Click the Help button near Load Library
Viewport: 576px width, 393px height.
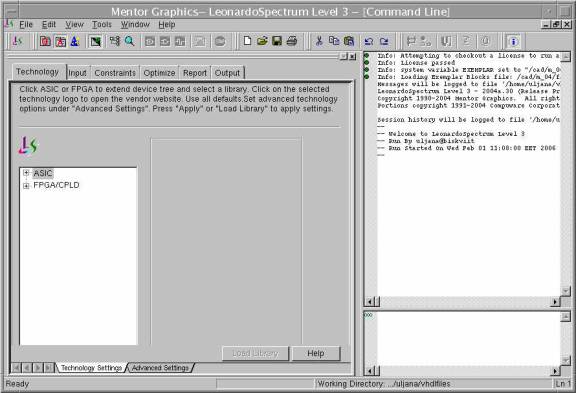316,353
